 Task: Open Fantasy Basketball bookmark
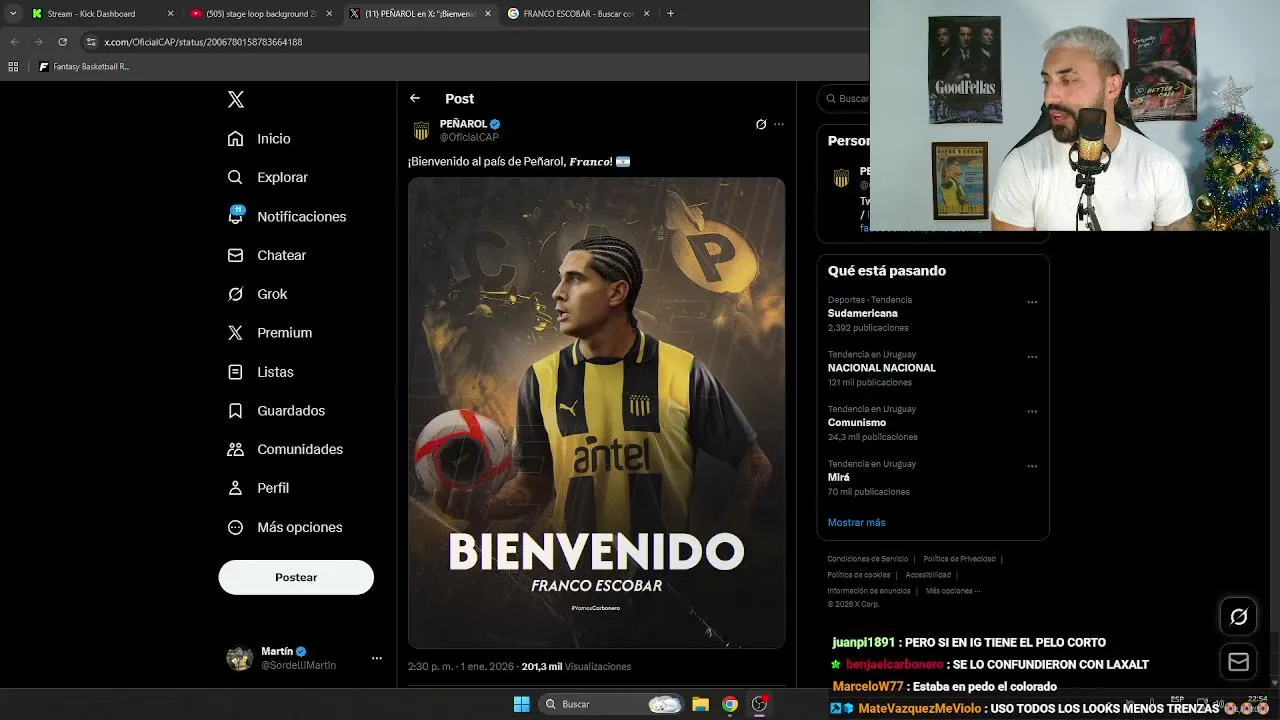84,67
